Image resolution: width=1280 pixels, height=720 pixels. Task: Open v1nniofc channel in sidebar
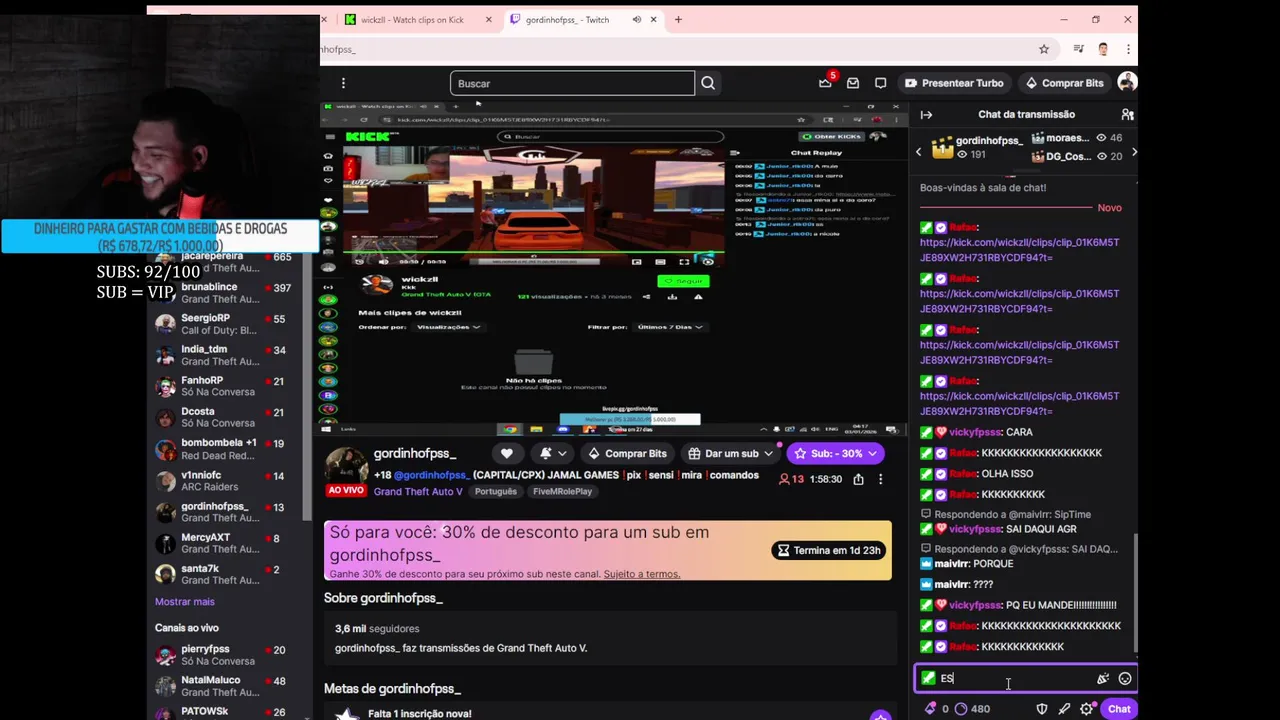[226, 481]
